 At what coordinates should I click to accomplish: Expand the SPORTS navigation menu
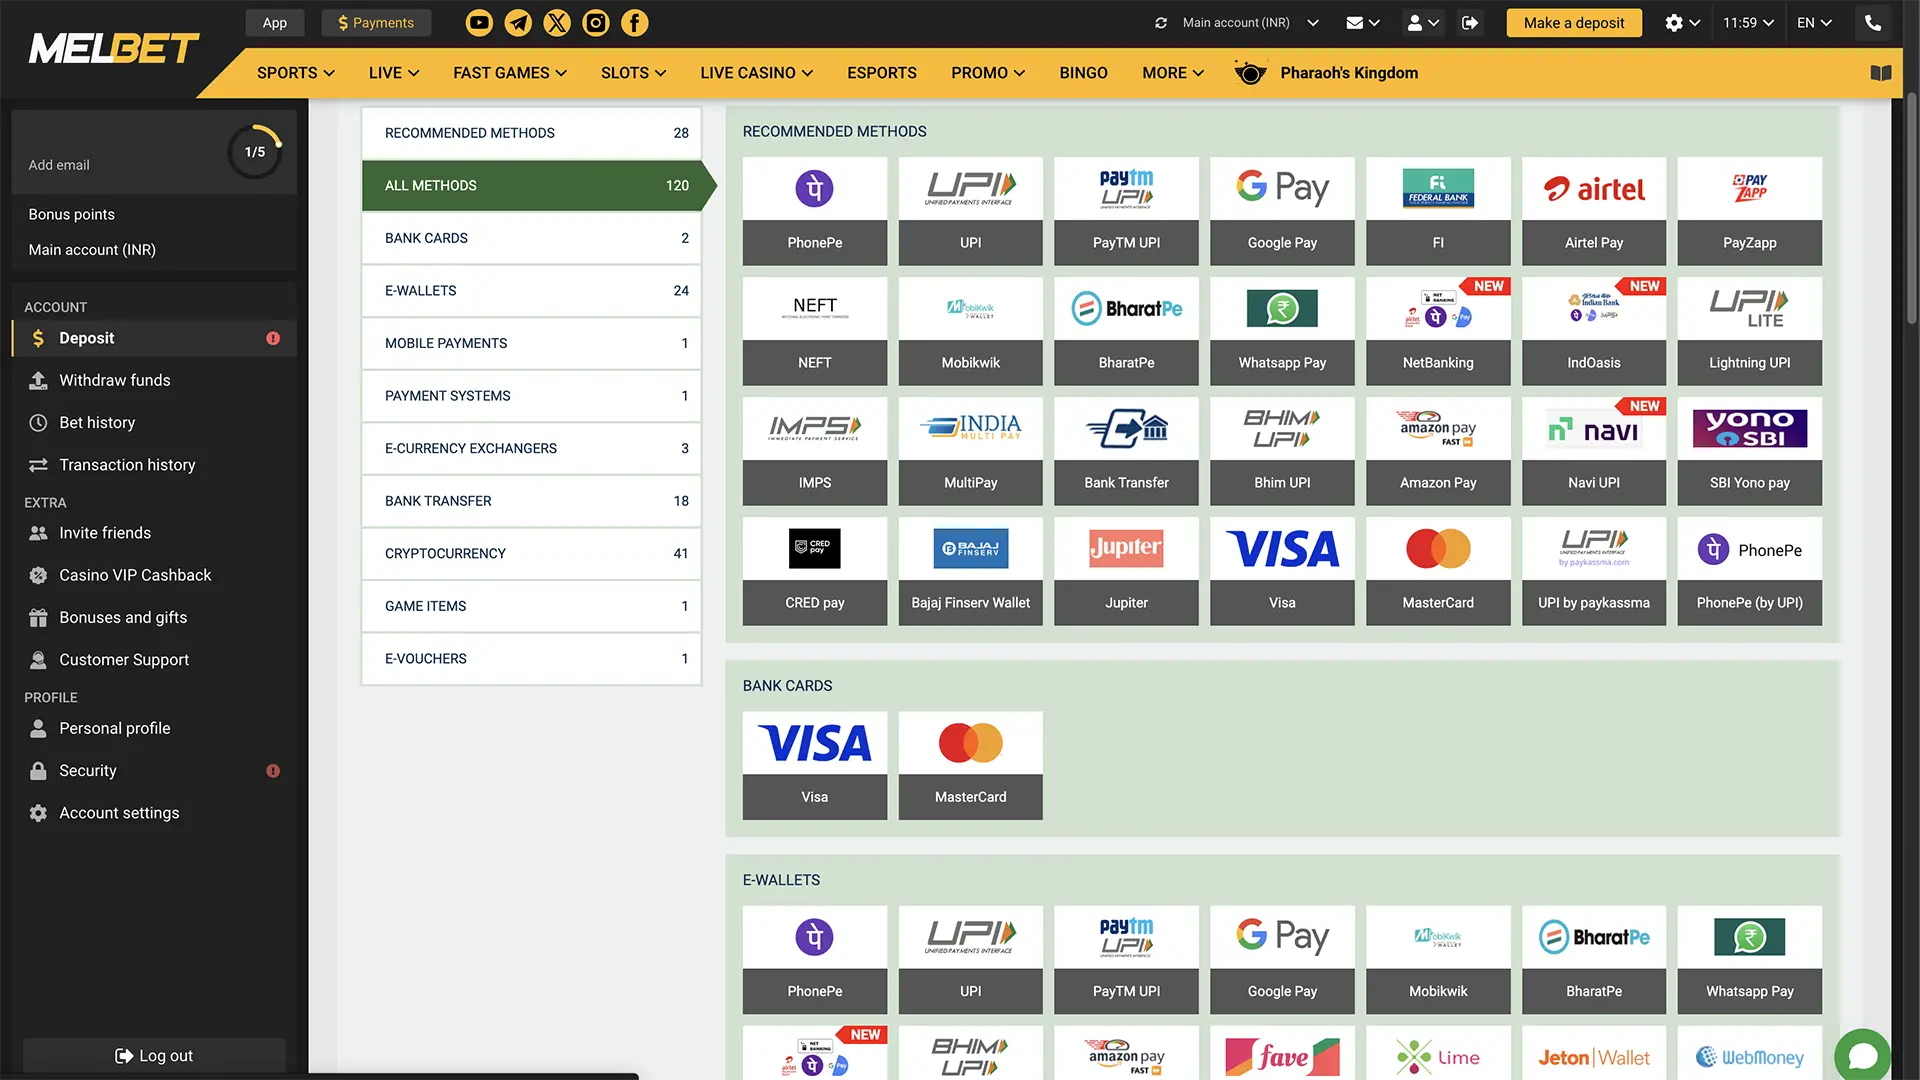pyautogui.click(x=294, y=72)
